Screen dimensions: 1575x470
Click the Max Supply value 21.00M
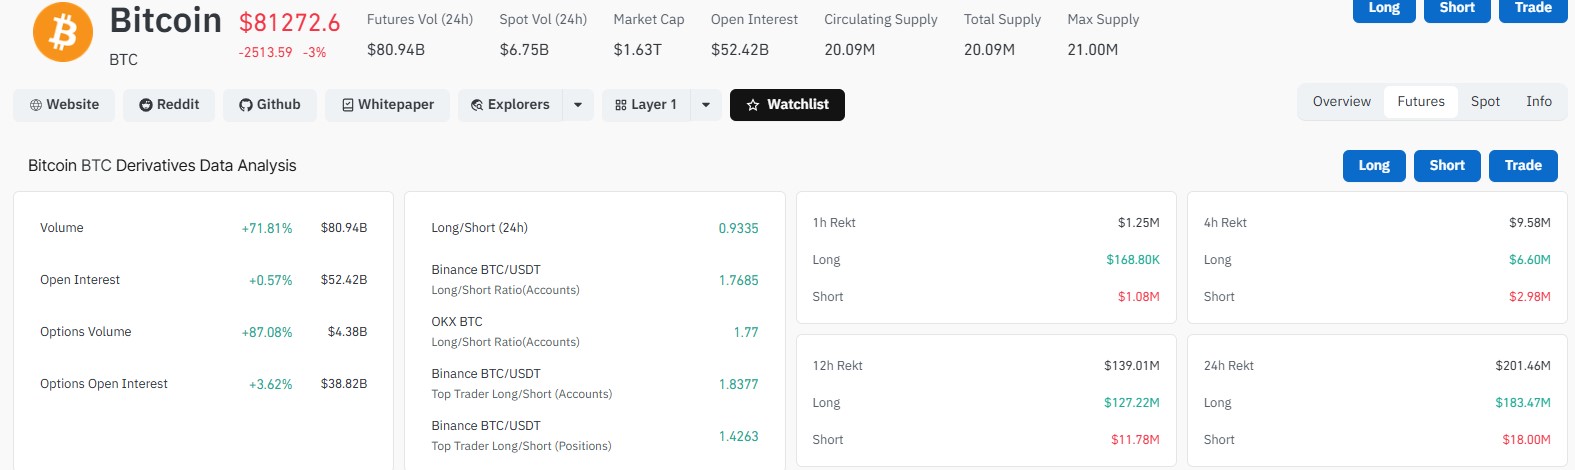[x=1093, y=50]
